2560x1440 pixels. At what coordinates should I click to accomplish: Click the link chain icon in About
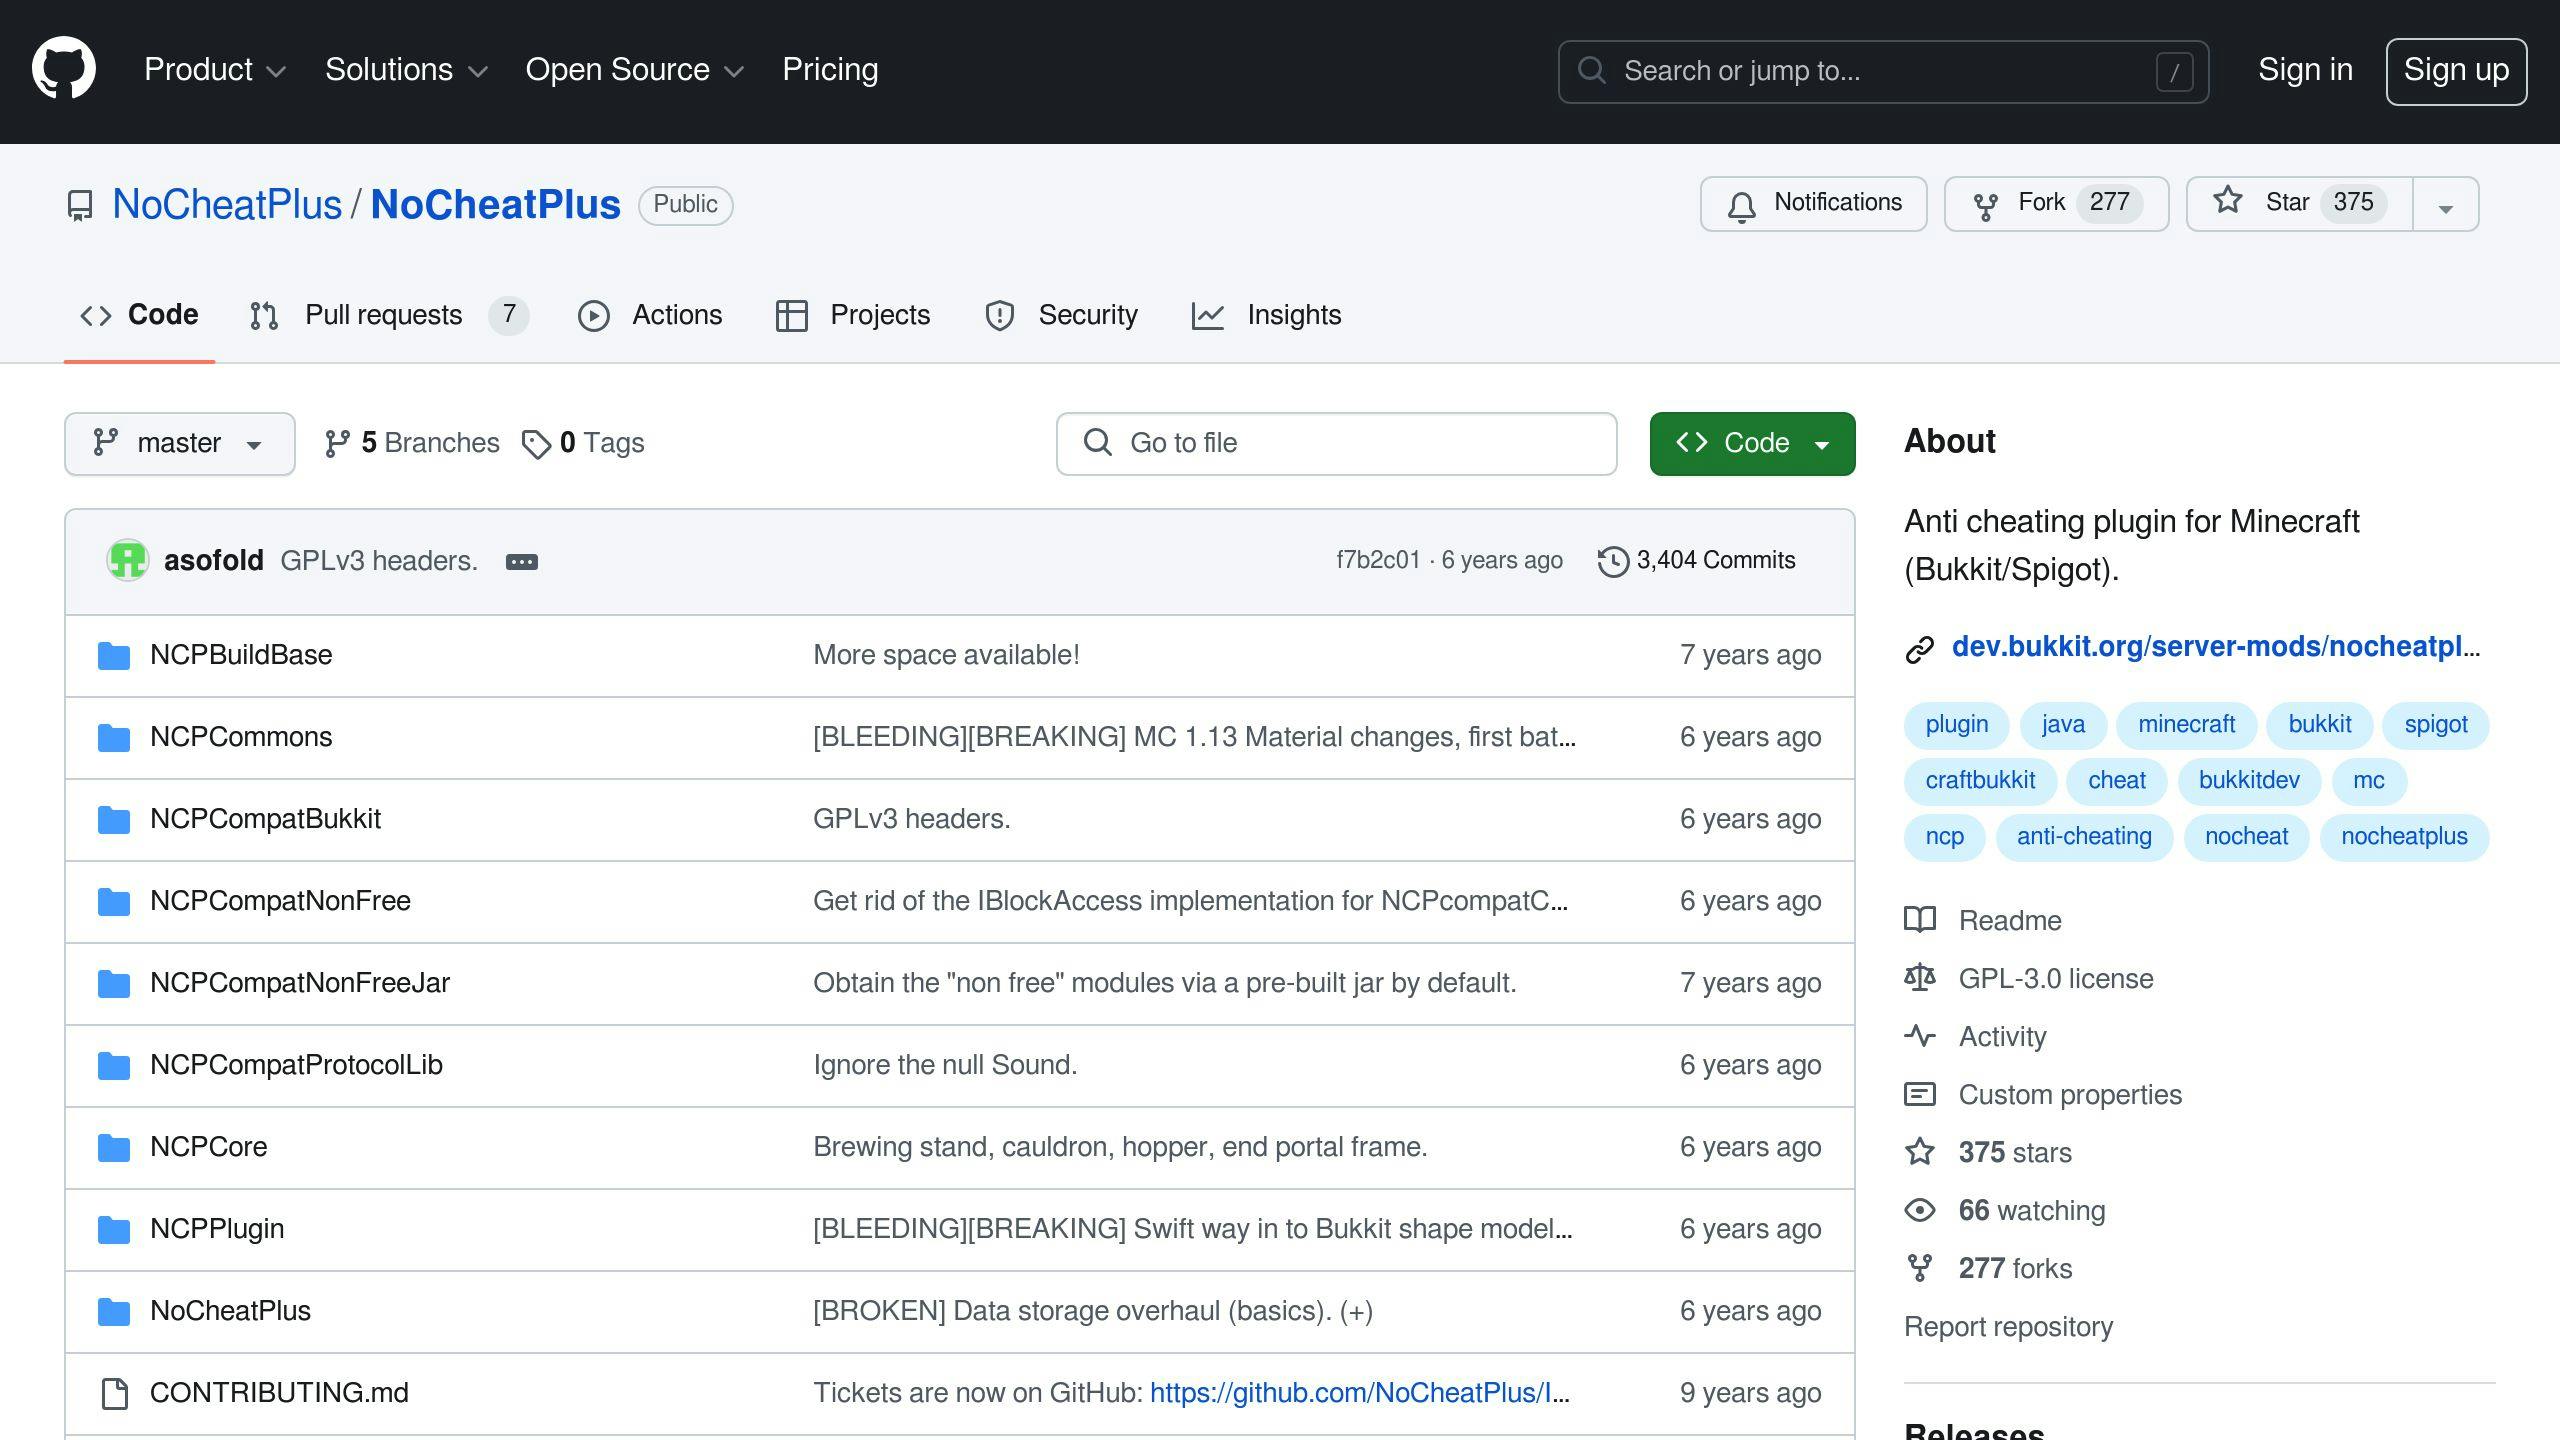point(1920,649)
